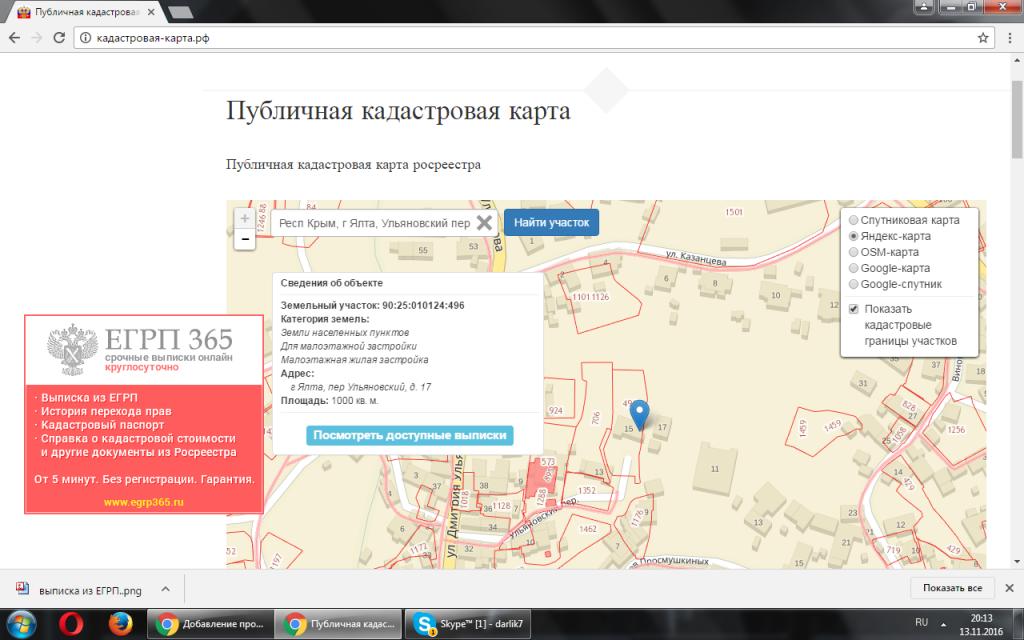Screen dimensions: 1024x640
Task: Click parcel label 1462 on the map
Action: 588,528
